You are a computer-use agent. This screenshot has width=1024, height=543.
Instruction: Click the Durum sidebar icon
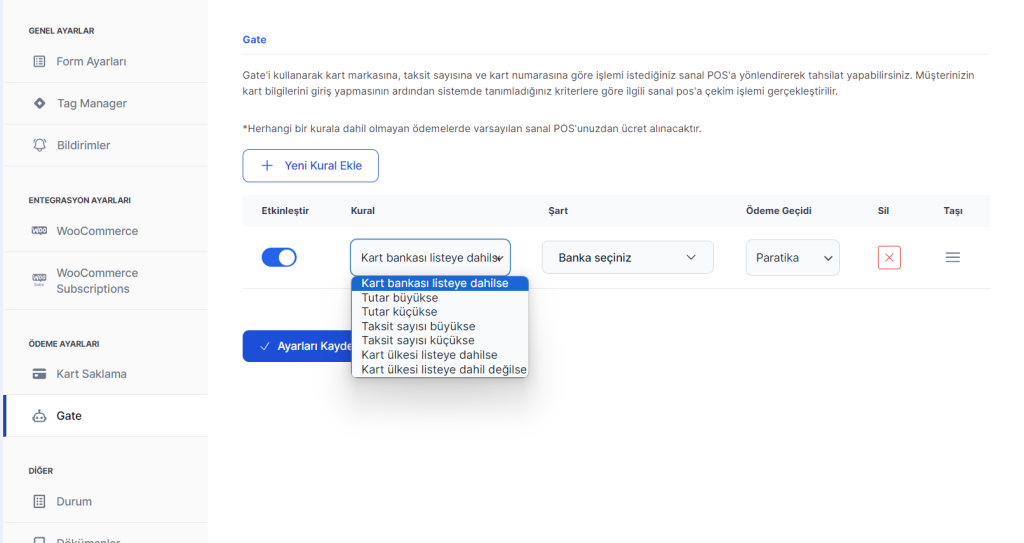(x=40, y=501)
